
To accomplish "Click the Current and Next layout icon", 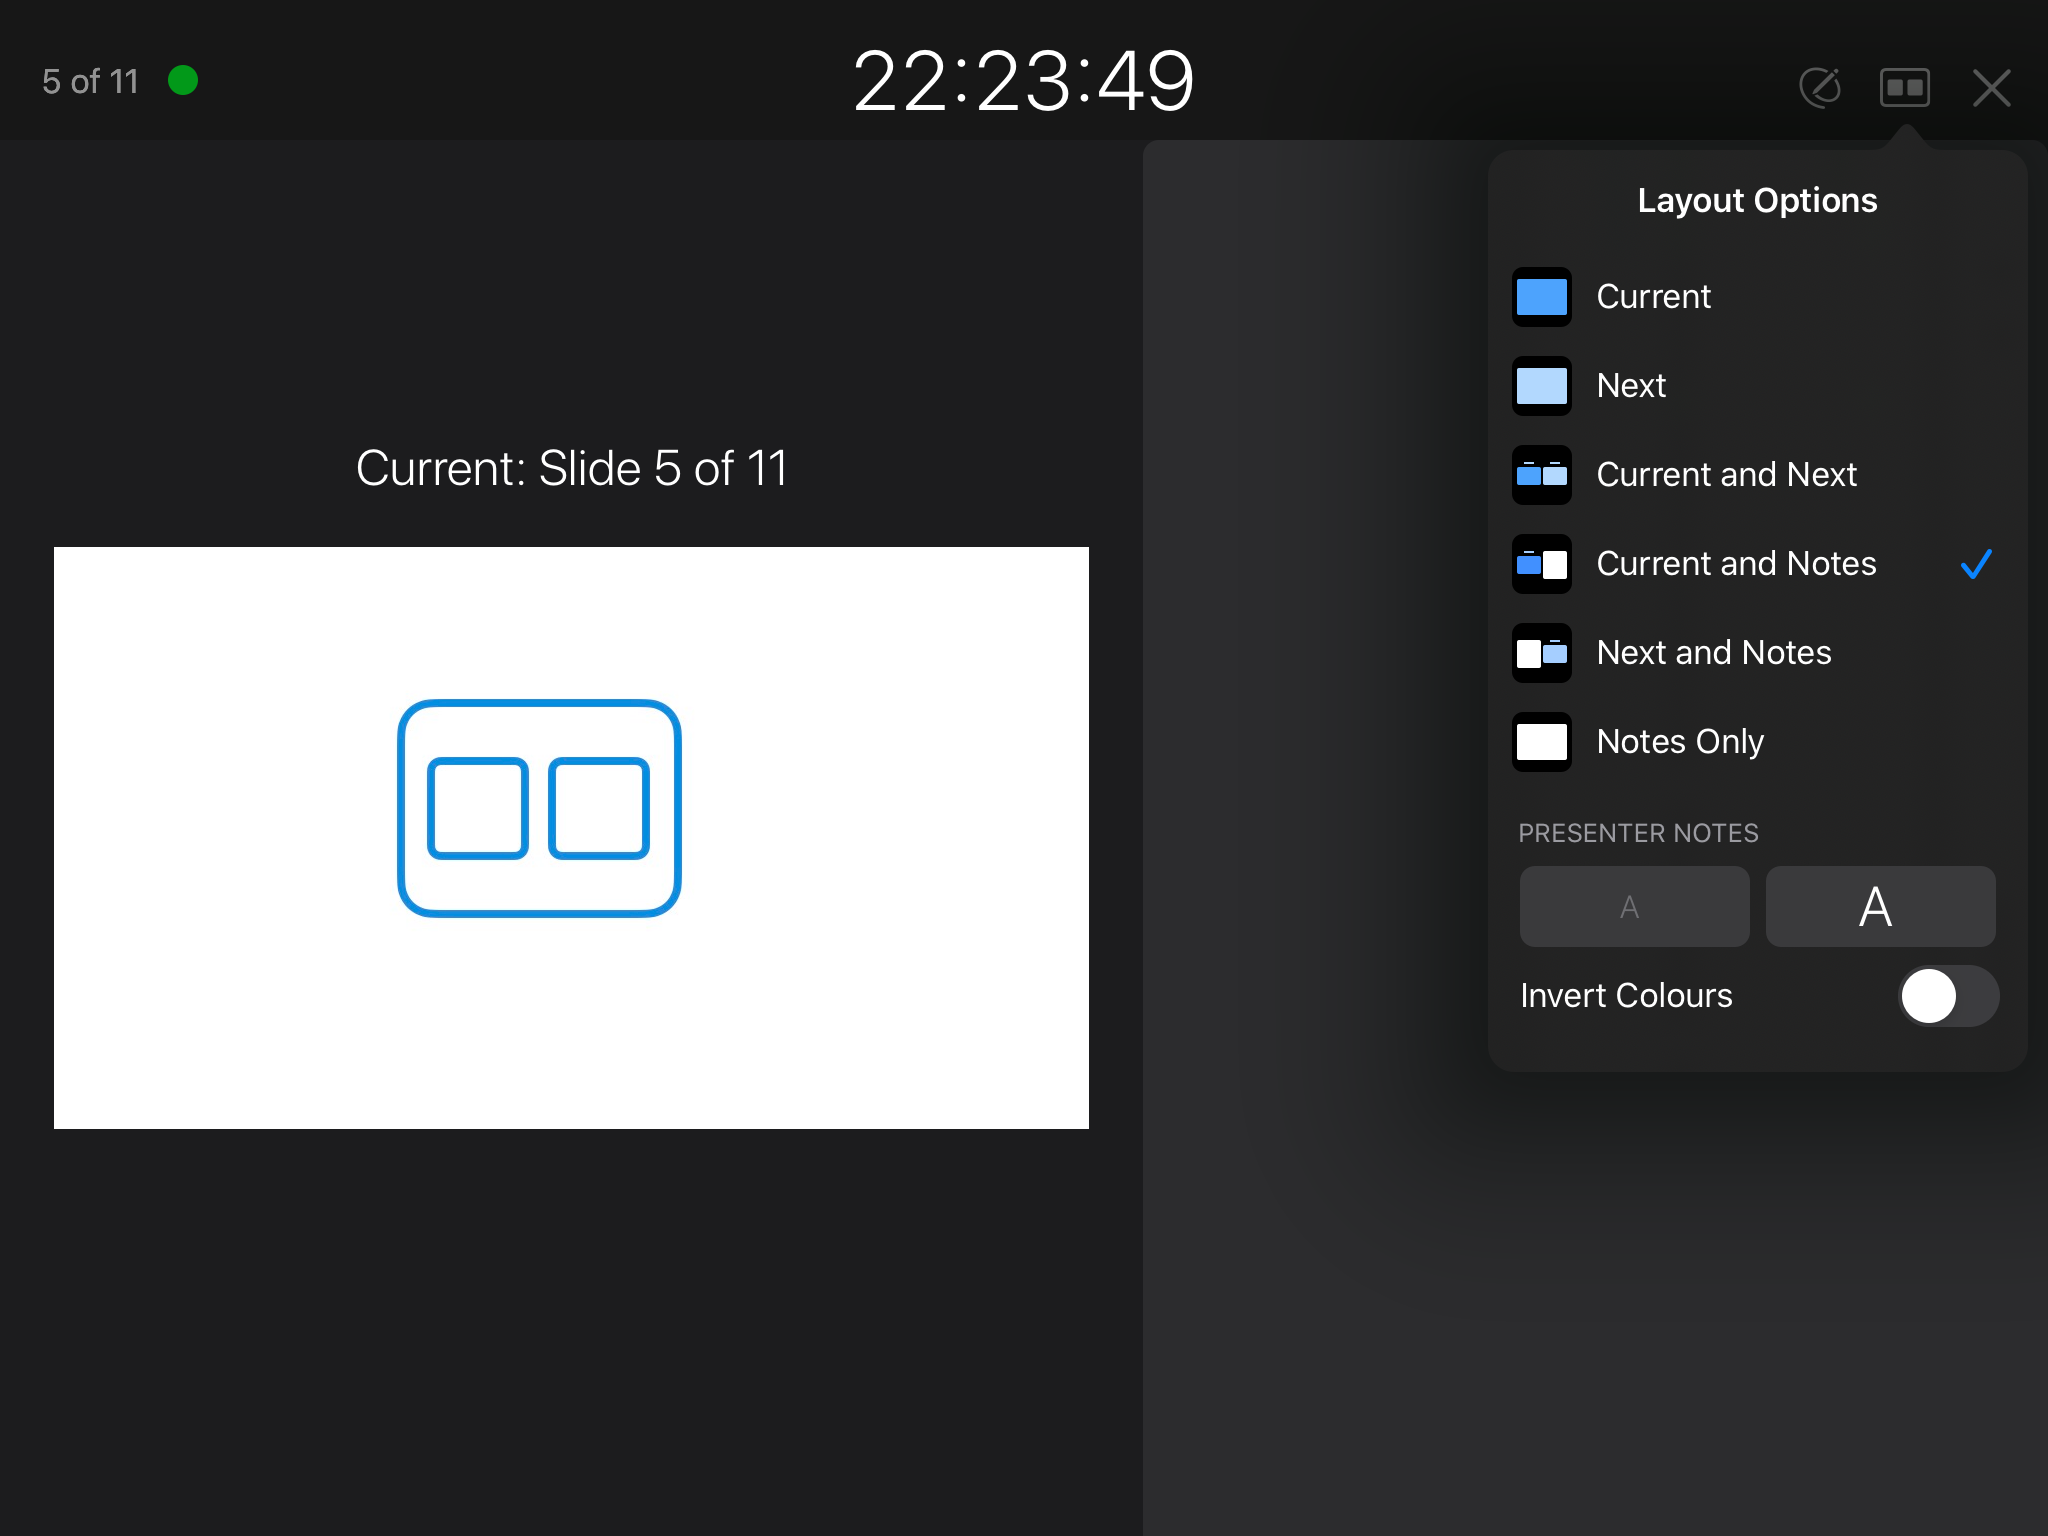I will [1541, 475].
